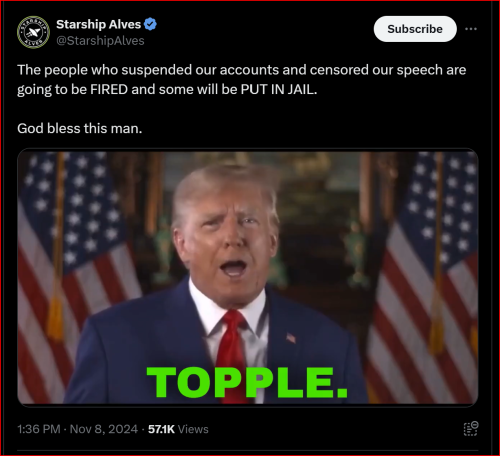Click the 1:36 PM timestamp
Screen dimensions: 500x456
(39, 429)
